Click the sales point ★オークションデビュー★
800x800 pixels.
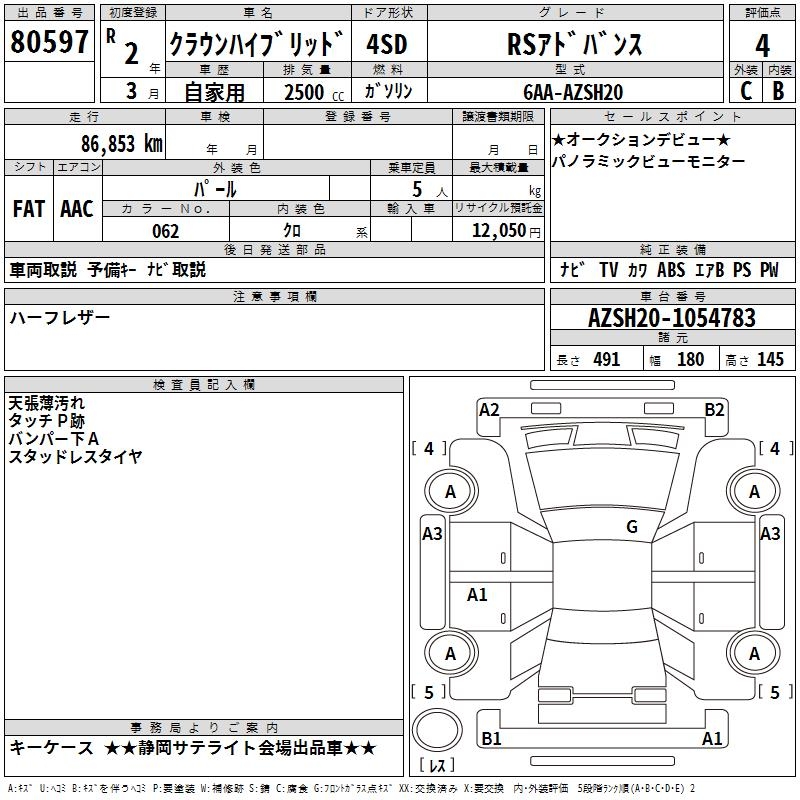641,139
